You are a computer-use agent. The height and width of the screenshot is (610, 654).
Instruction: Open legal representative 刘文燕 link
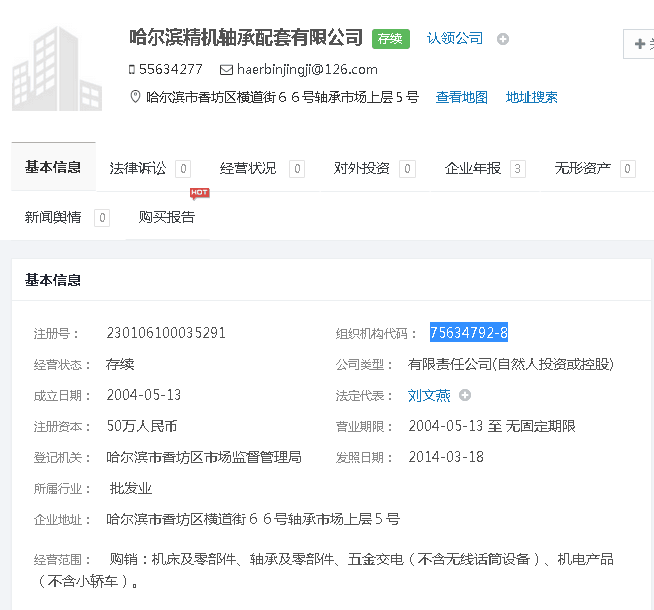pos(429,395)
